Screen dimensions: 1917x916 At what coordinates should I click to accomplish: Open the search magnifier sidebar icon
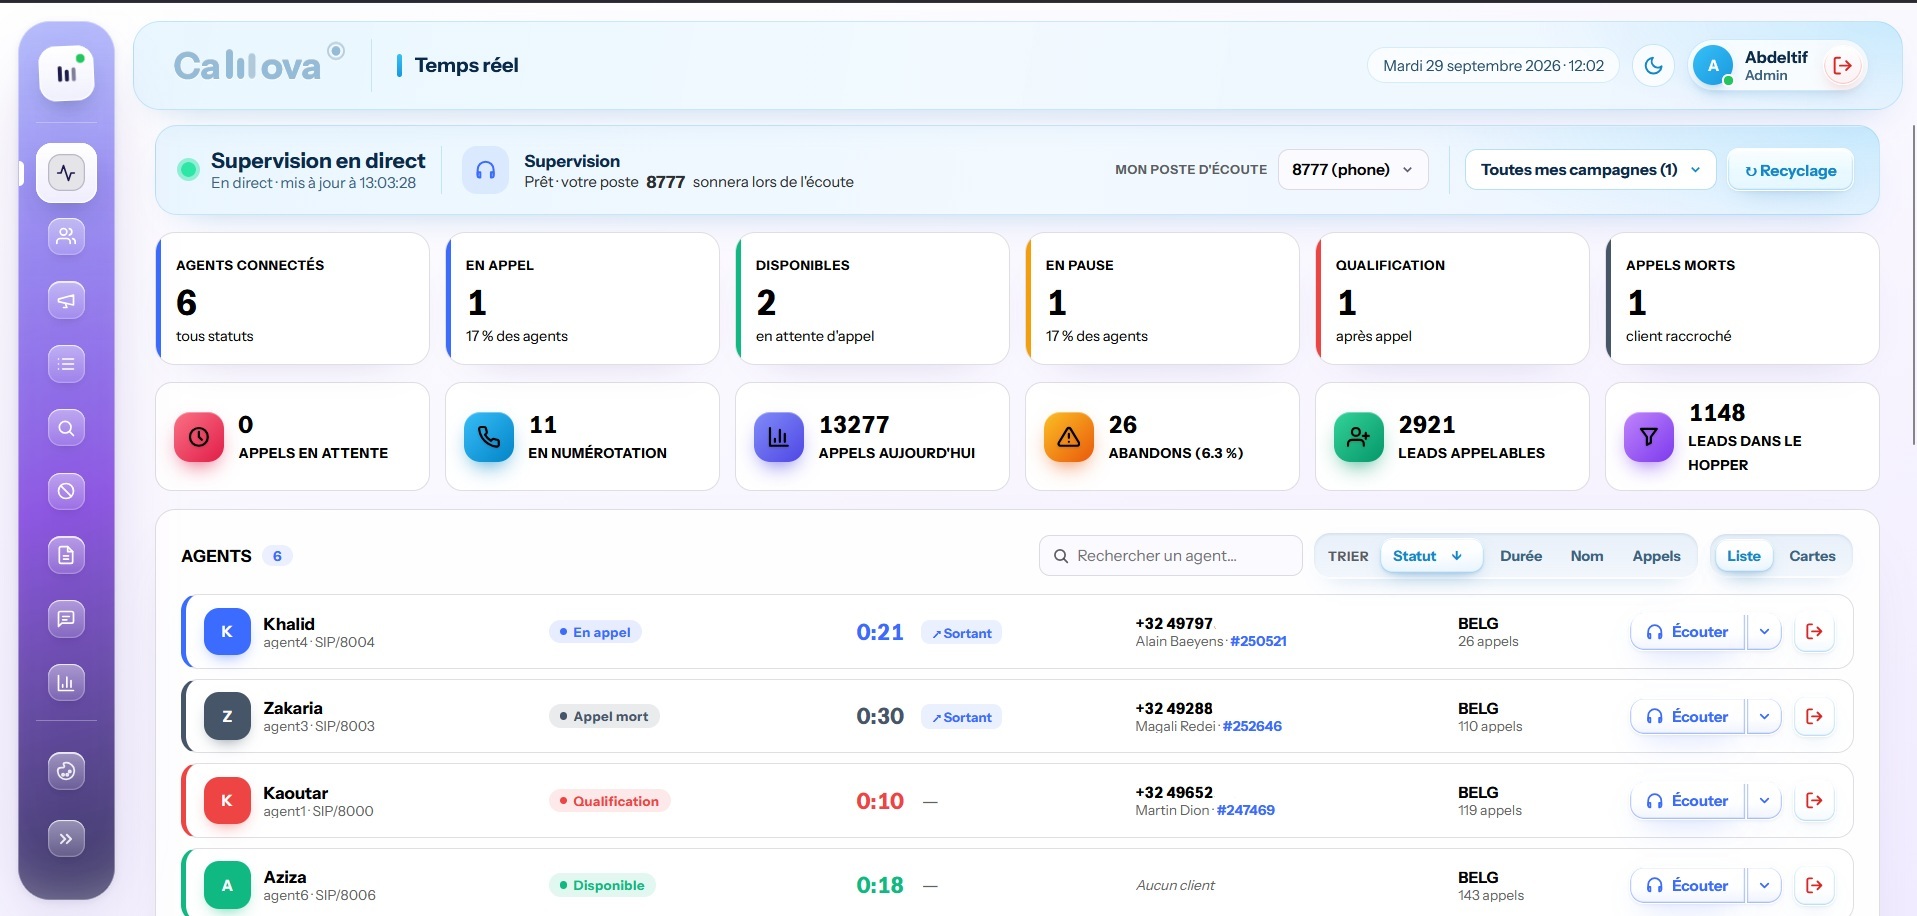click(66, 428)
